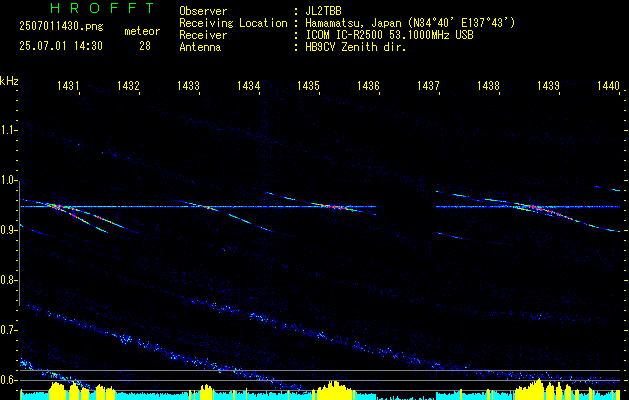Click the 1431 time marker

click(x=68, y=85)
